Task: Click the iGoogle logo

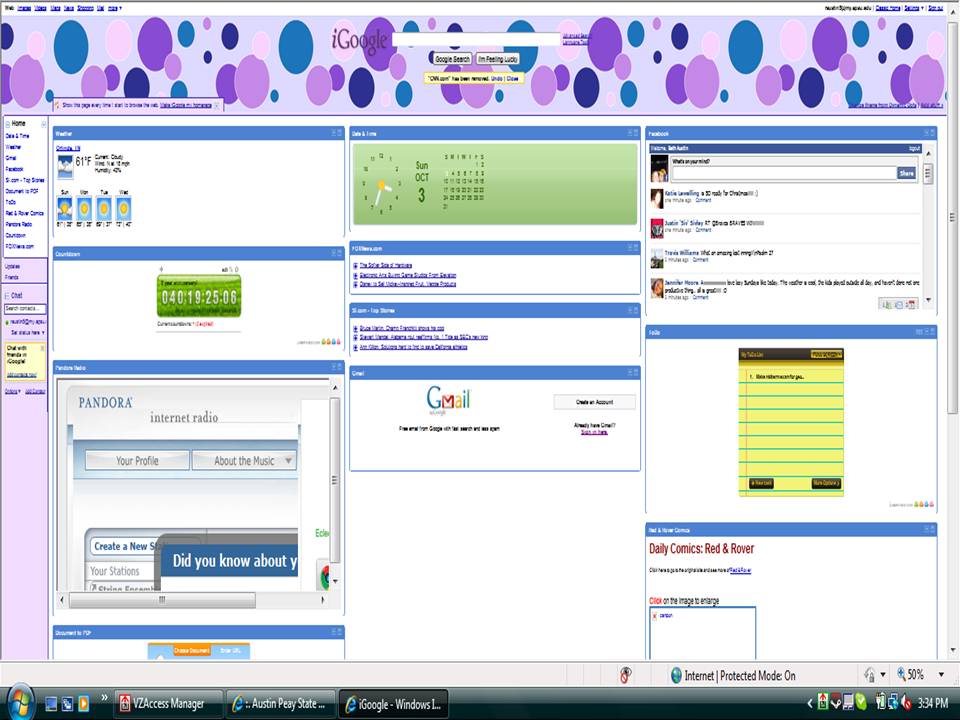Action: point(359,40)
